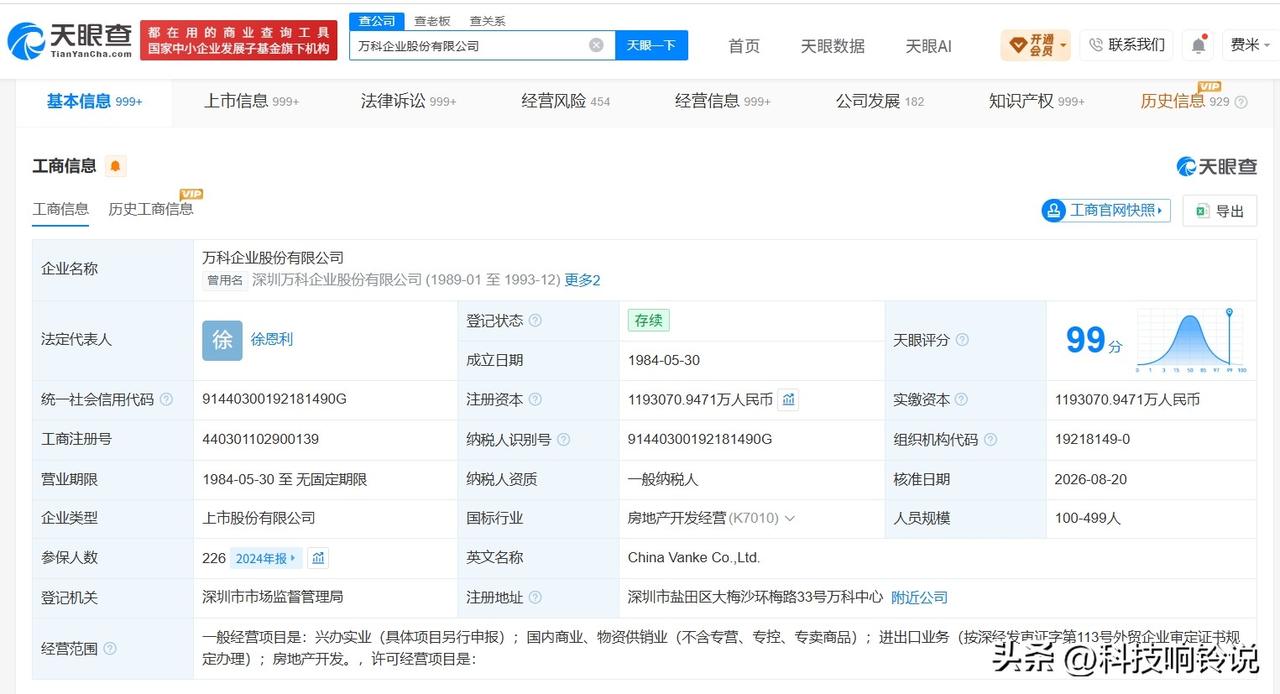Click the help icon beside 统一社会信用代码

coord(166,399)
